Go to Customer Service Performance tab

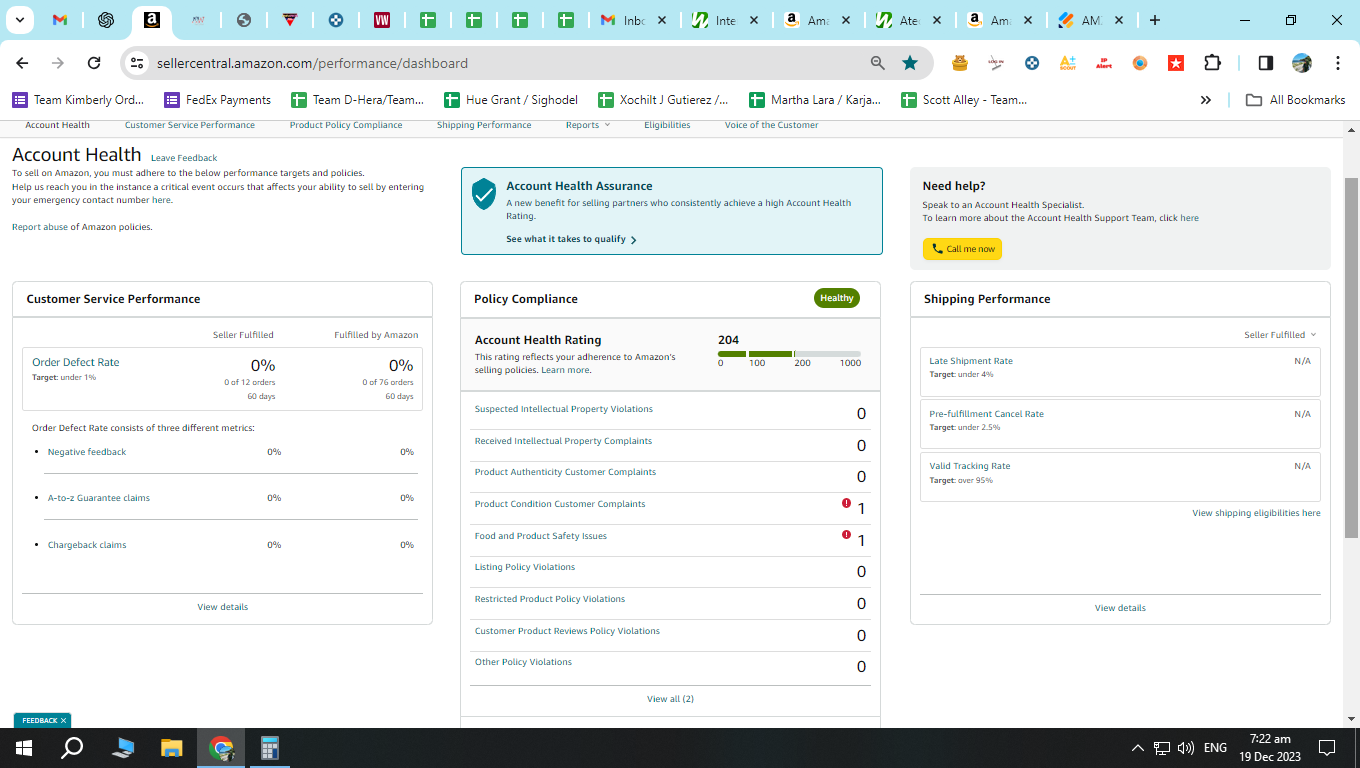click(x=190, y=125)
